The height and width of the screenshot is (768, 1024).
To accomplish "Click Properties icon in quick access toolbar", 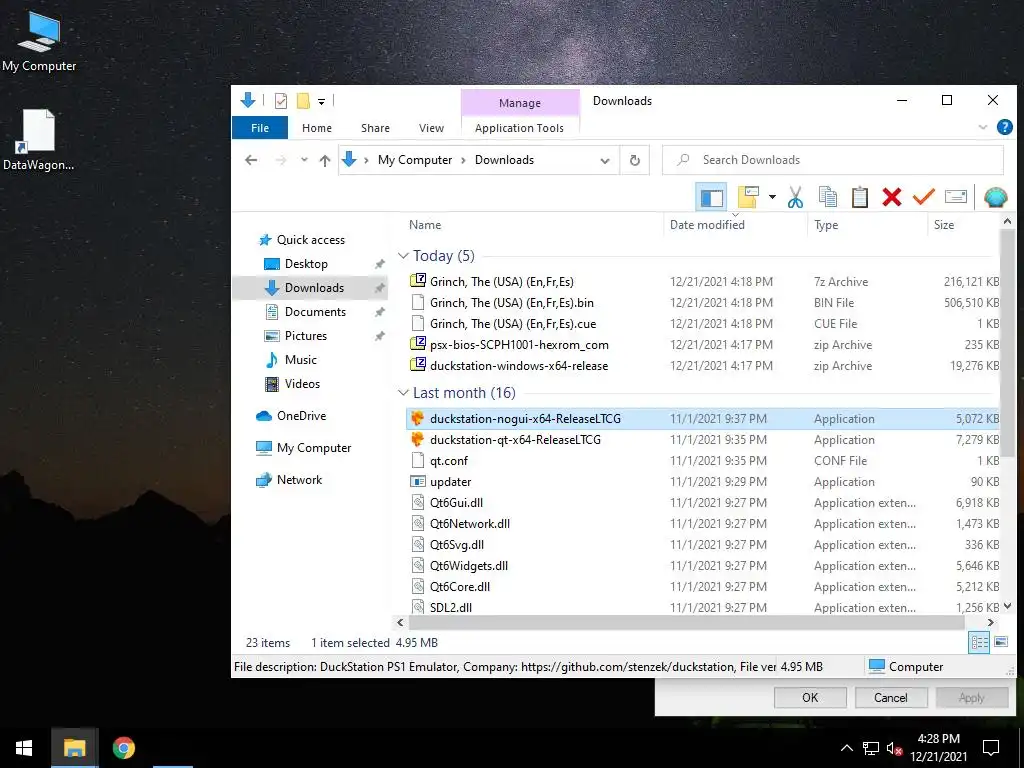I will click(x=281, y=101).
